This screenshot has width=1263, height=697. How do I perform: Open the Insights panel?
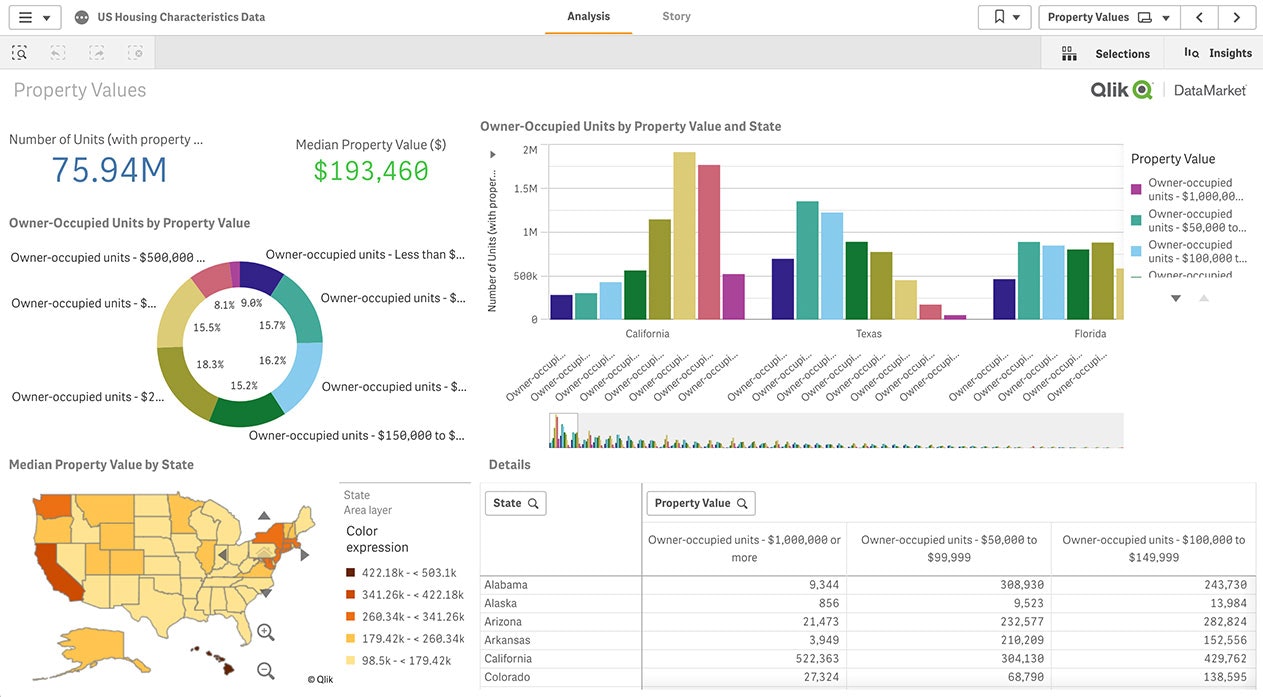[x=1217, y=53]
